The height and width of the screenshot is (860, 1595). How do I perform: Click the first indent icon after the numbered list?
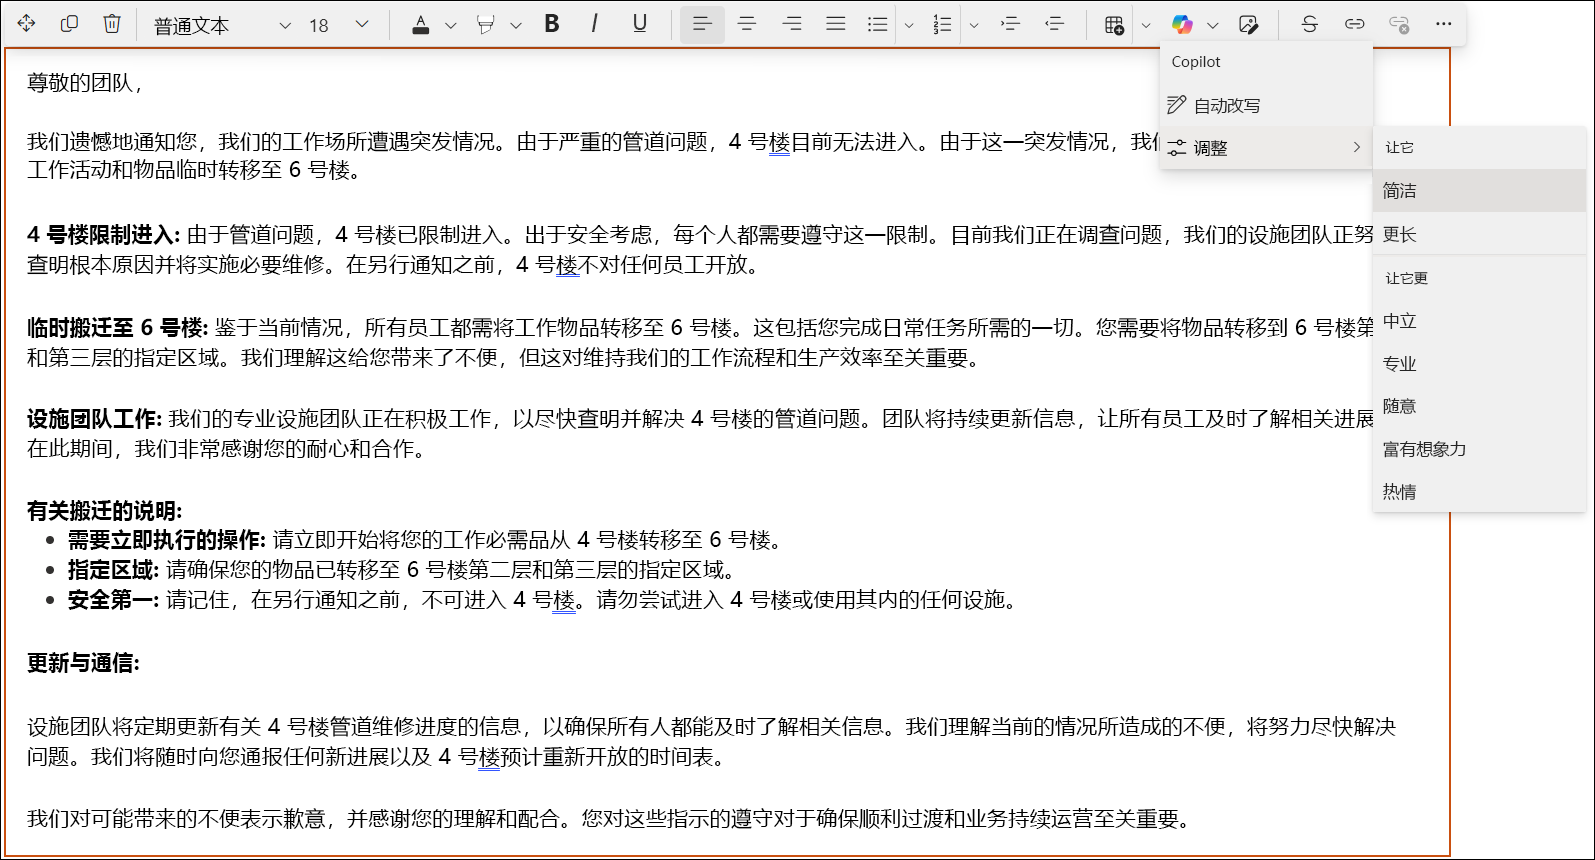point(1010,24)
